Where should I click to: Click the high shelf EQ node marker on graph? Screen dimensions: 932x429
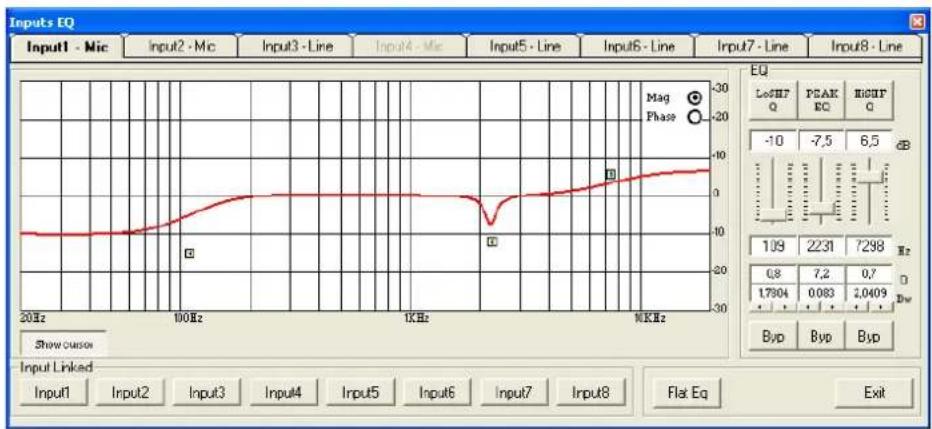point(609,174)
